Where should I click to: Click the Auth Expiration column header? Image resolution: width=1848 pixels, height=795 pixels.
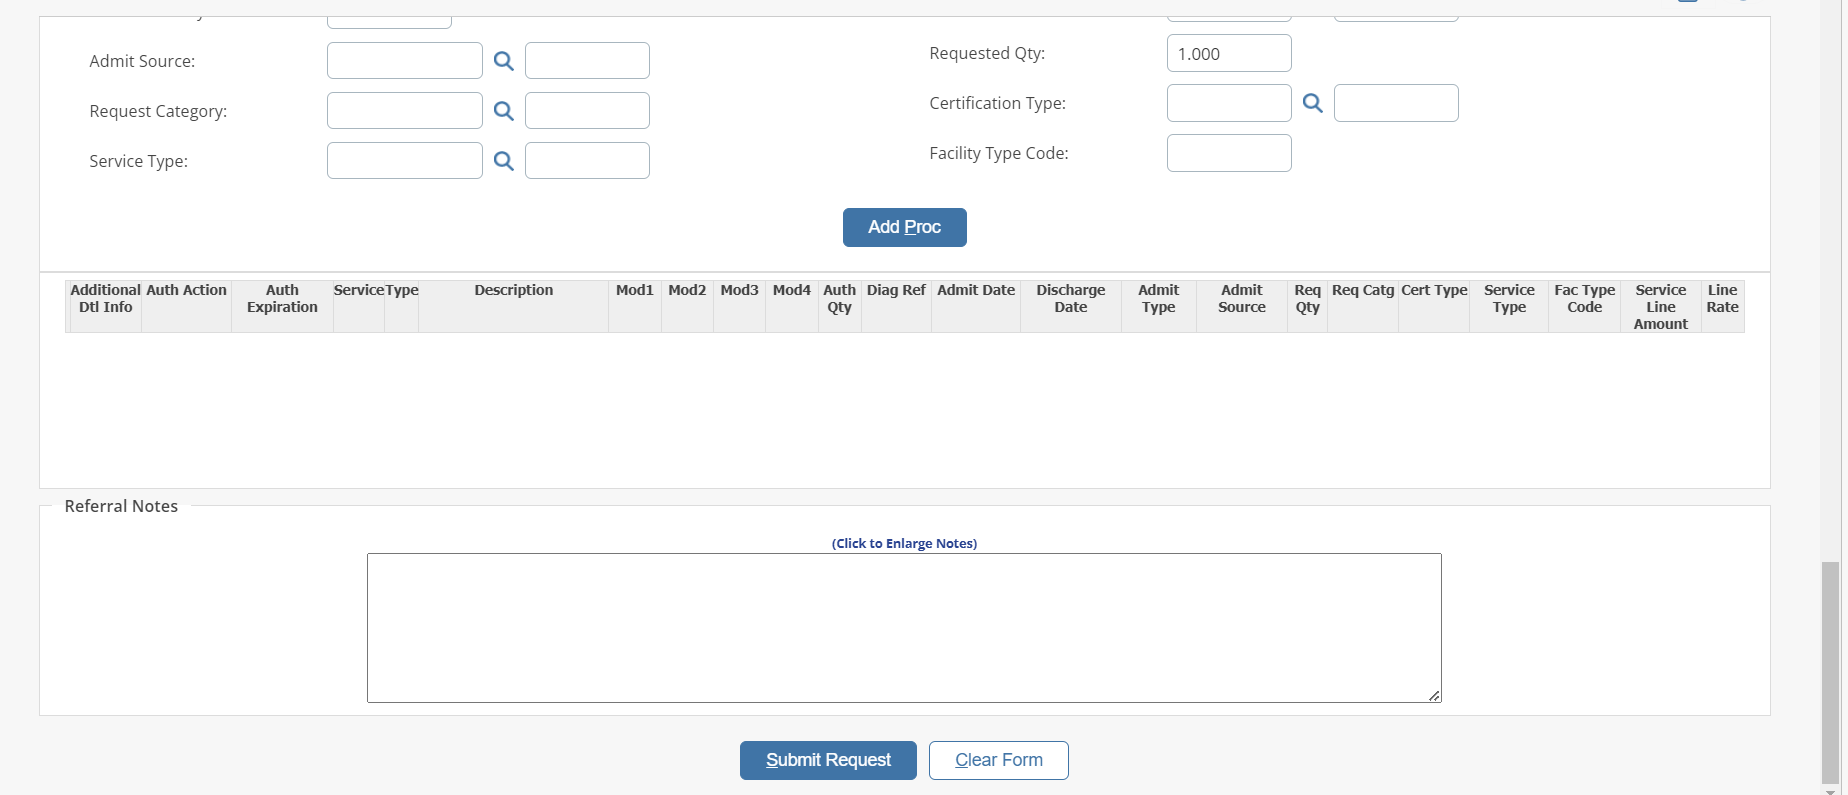282,298
